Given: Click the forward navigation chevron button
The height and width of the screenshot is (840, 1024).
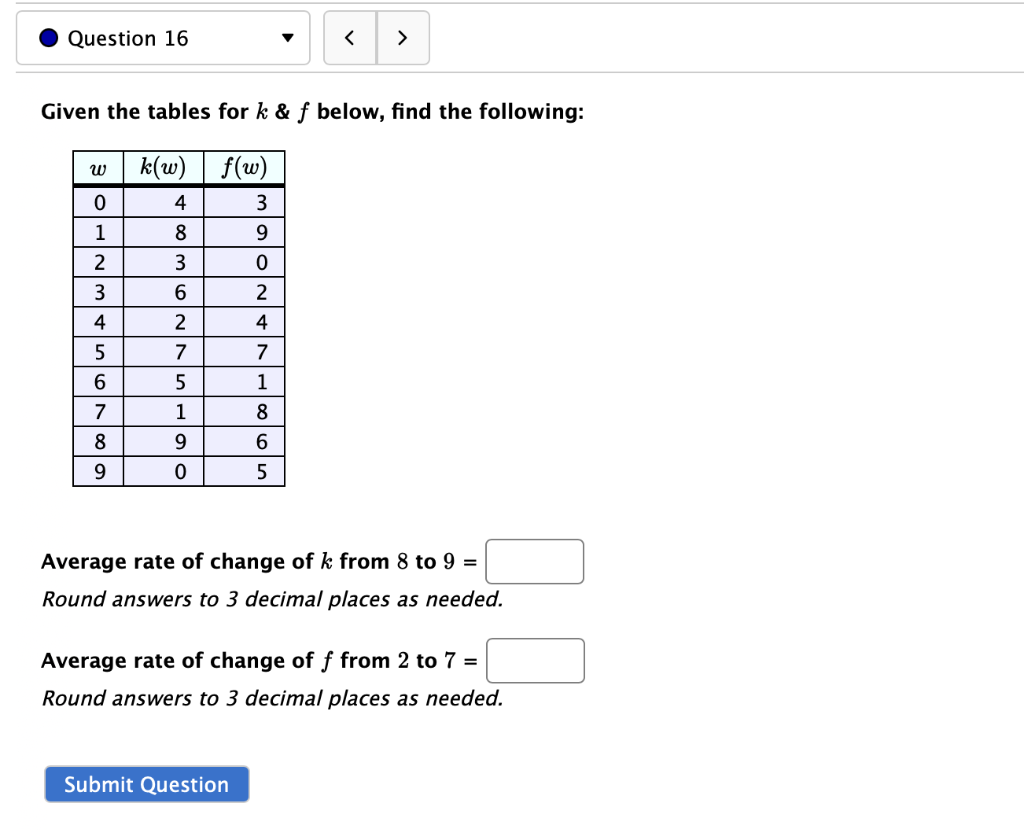Looking at the screenshot, I should pyautogui.click(x=402, y=37).
